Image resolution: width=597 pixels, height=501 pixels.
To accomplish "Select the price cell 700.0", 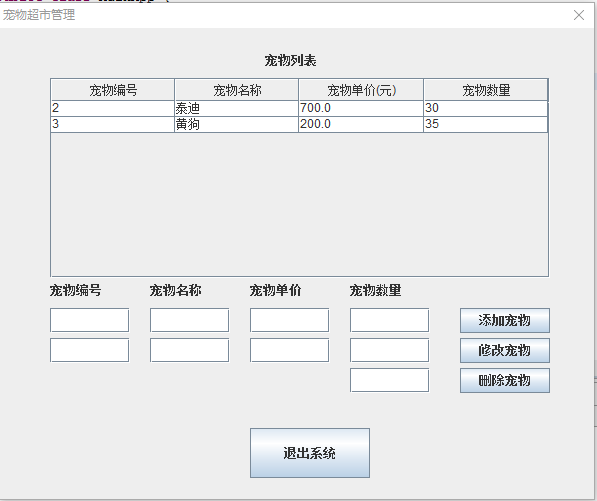I will (x=361, y=108).
